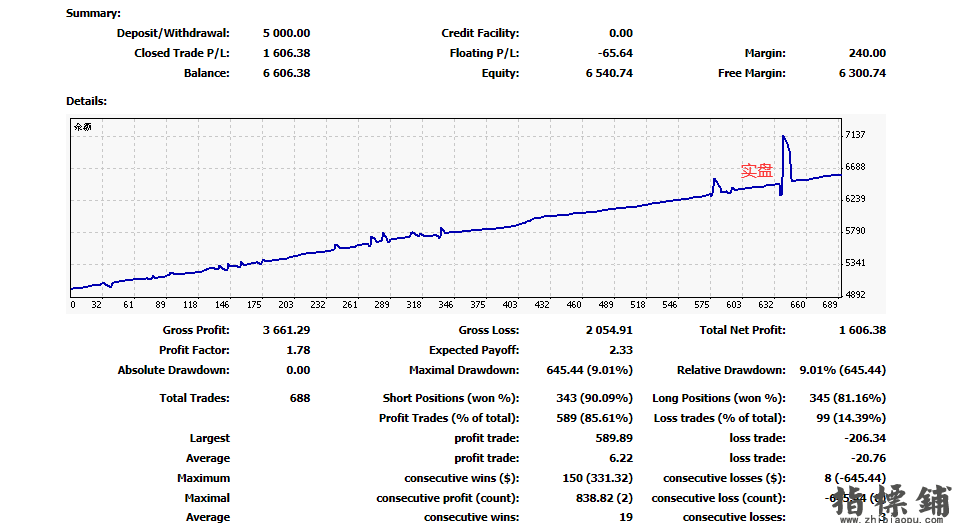Select the Total Trades value 688
The height and width of the screenshot is (528, 963).
300,398
